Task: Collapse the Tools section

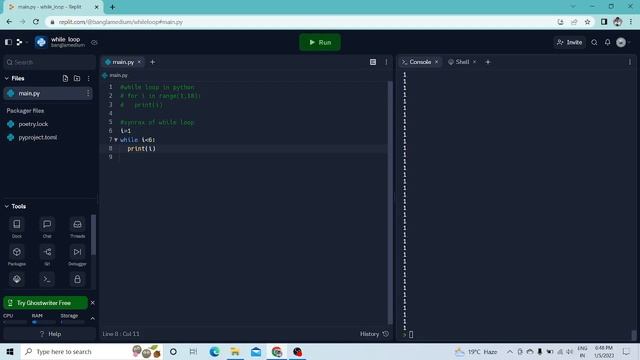Action: coord(7,206)
